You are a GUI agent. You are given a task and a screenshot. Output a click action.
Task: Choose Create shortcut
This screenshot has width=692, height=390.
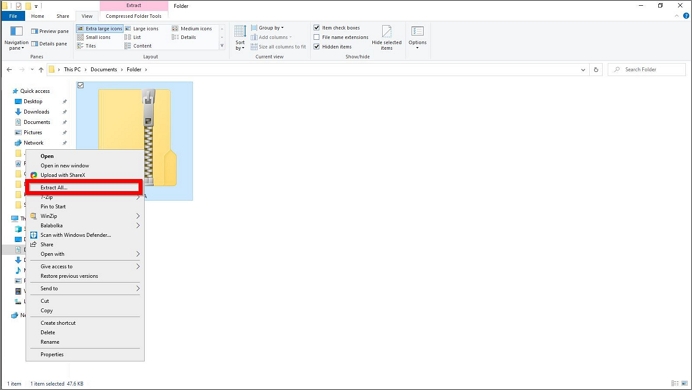click(x=85, y=323)
